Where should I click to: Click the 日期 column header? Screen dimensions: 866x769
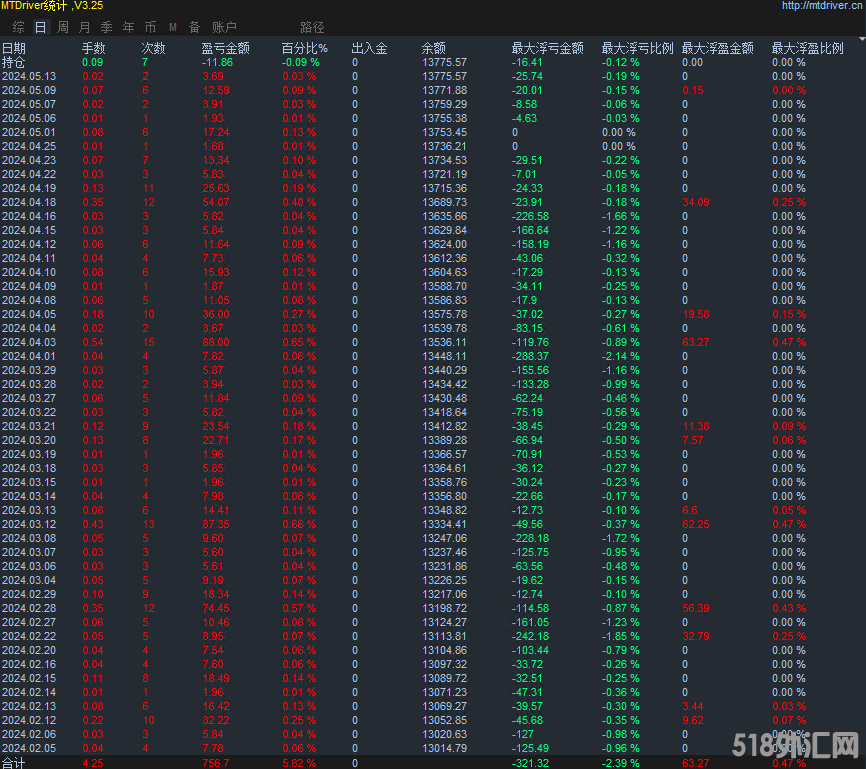[x=14, y=48]
